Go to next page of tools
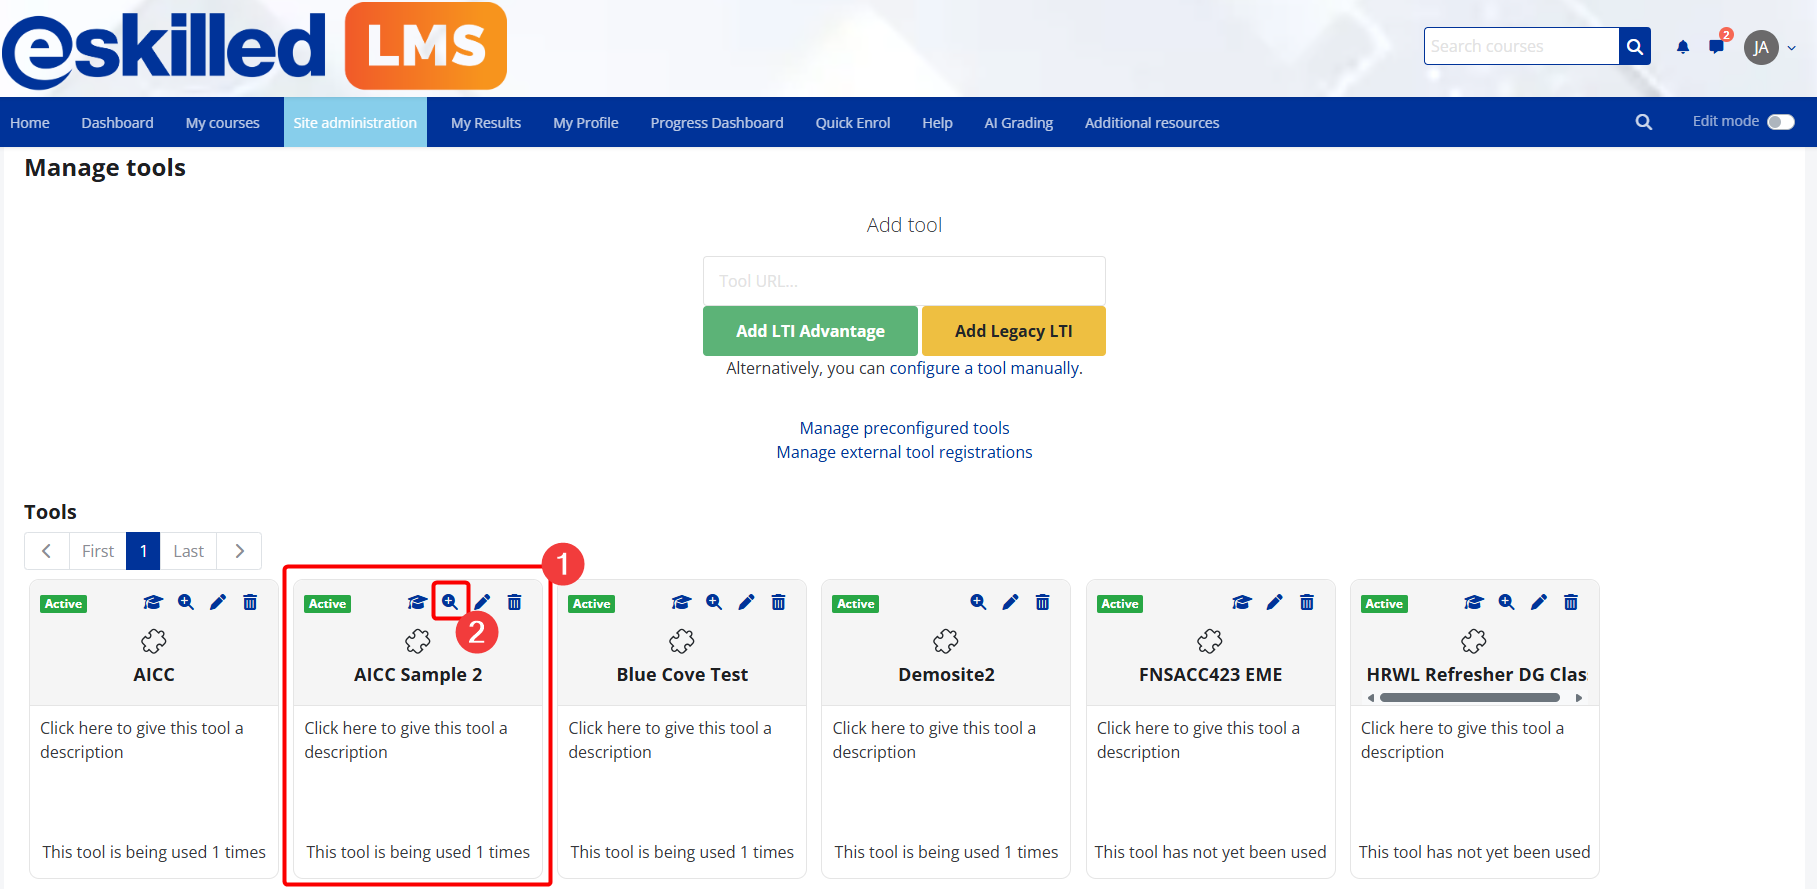The width and height of the screenshot is (1817, 889). (x=240, y=551)
